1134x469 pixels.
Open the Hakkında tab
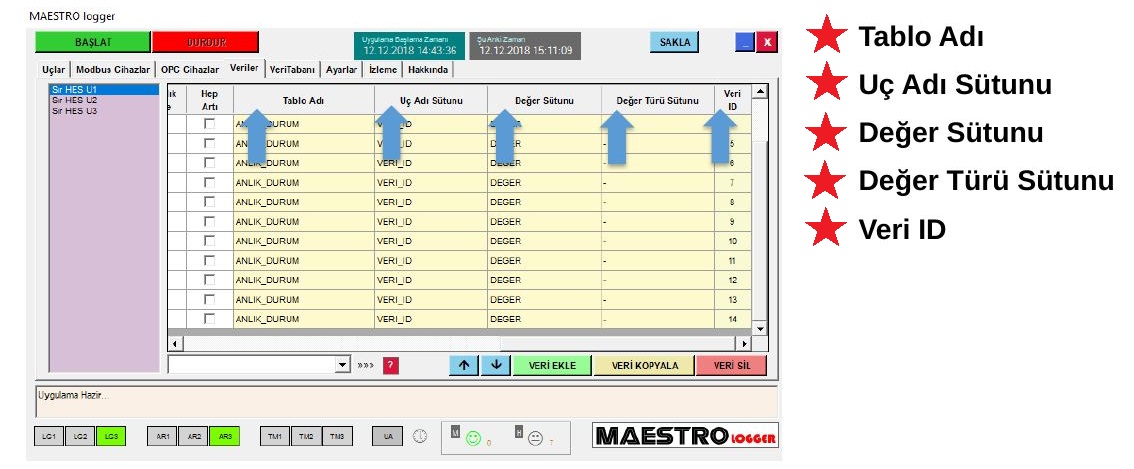[428, 69]
